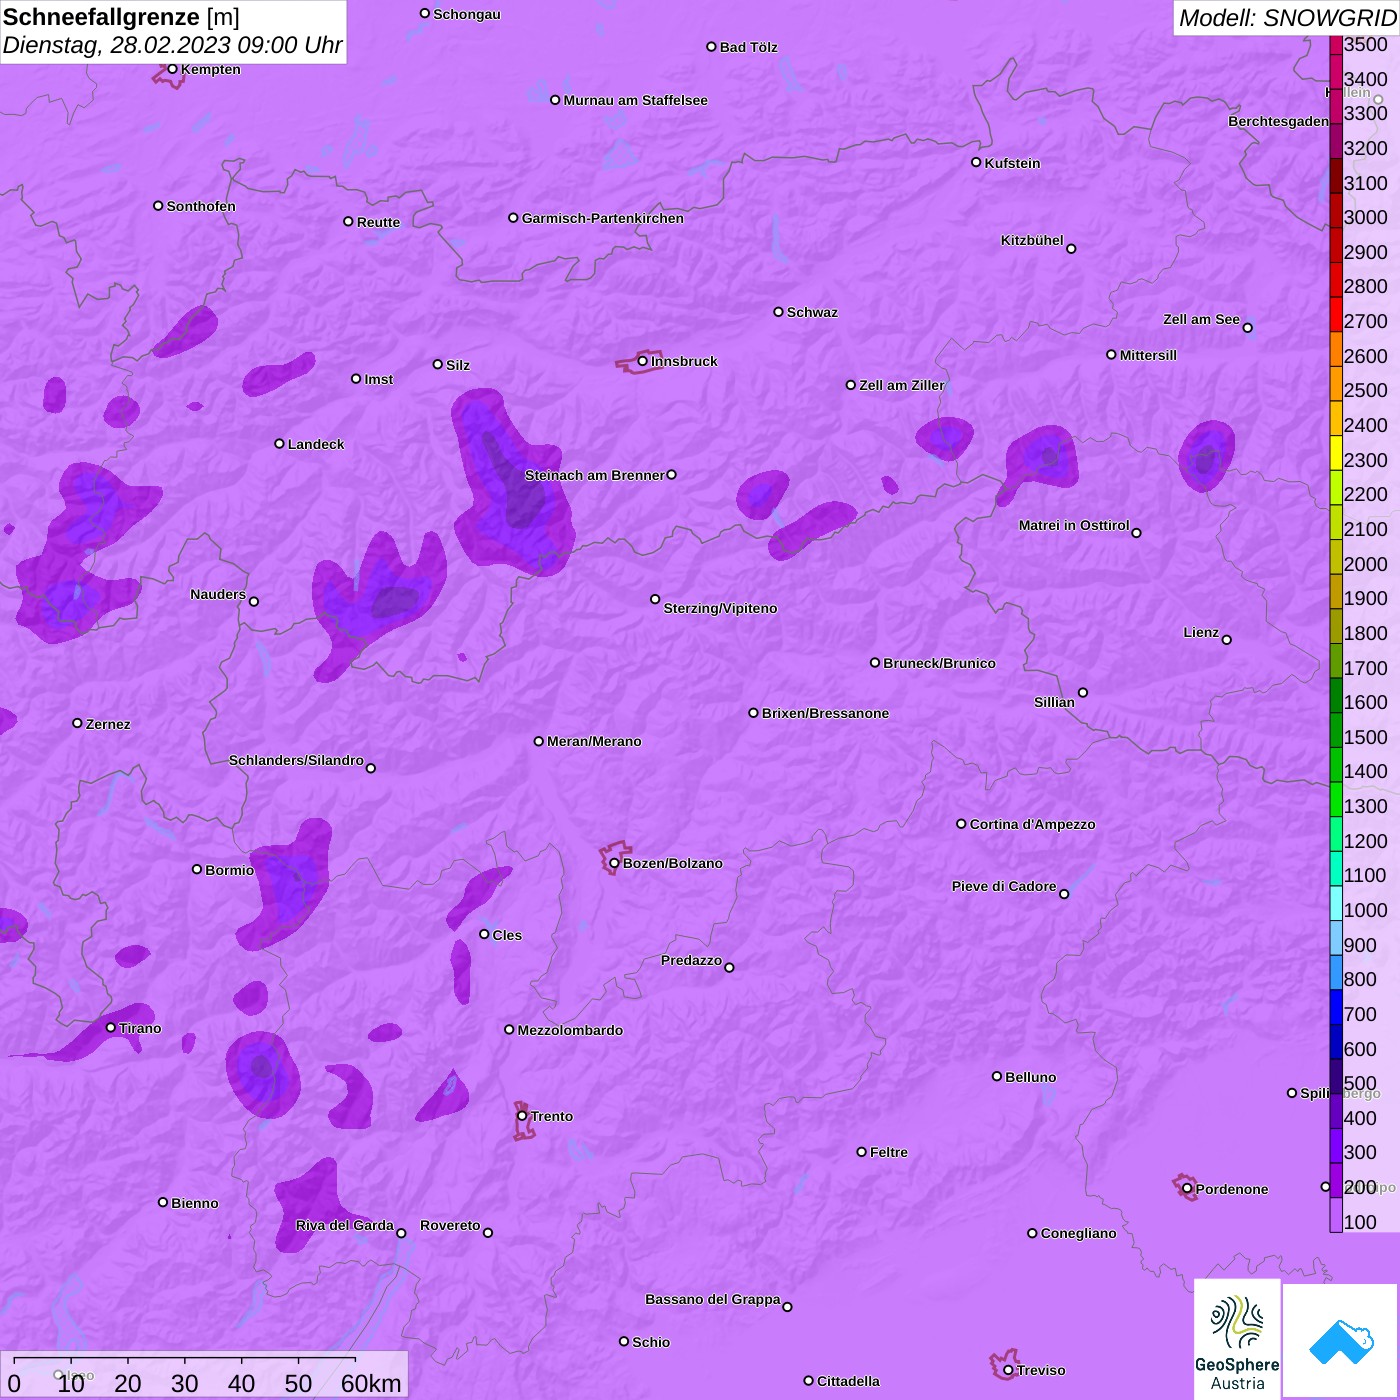Click the 700 m blue legend swatch
Image resolution: width=1400 pixels, height=1400 pixels.
1336,1006
